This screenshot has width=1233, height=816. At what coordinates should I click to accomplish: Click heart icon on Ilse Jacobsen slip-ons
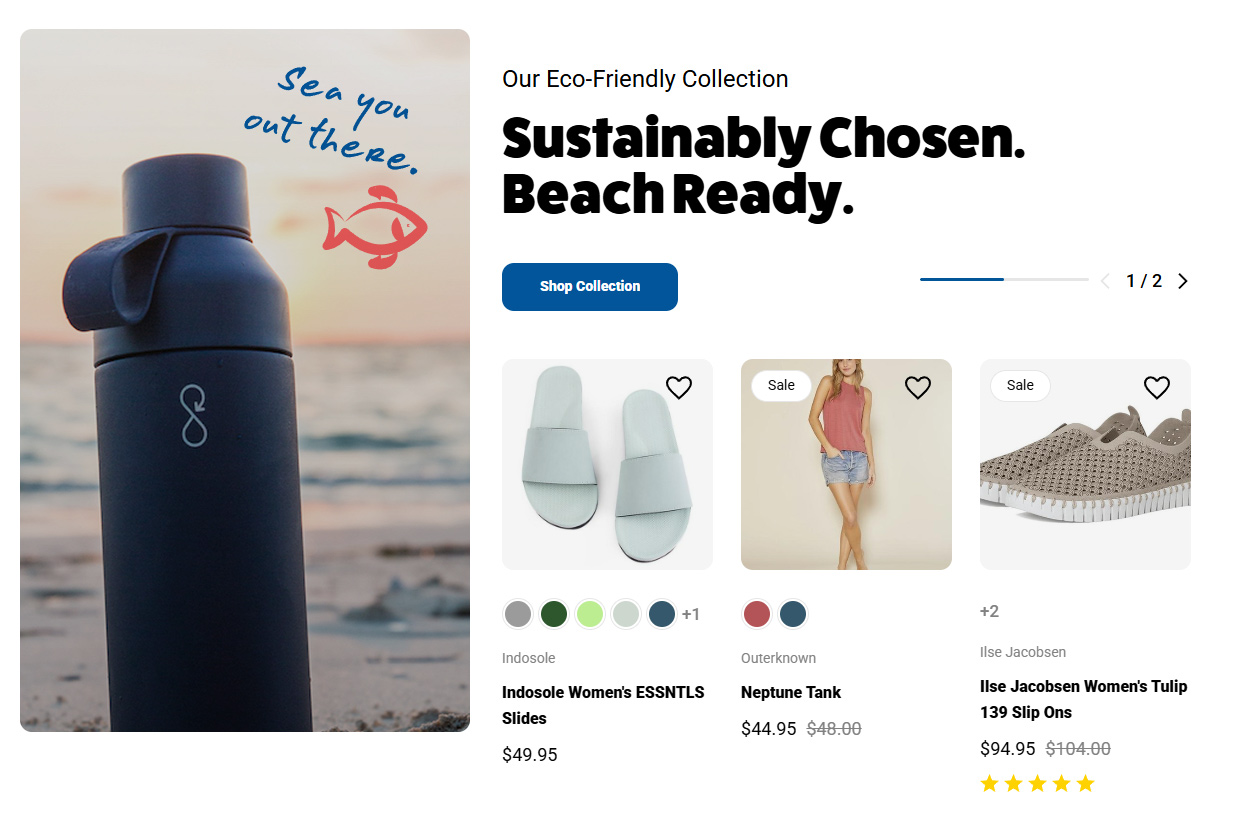click(x=1157, y=388)
